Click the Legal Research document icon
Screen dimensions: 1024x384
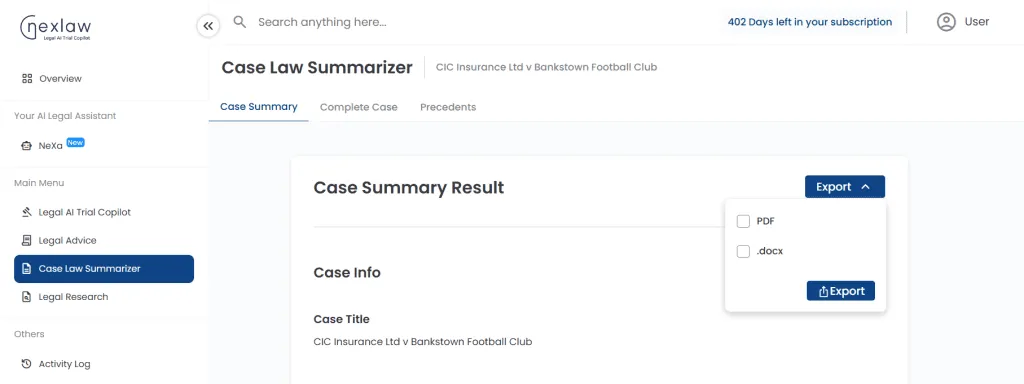[27, 296]
